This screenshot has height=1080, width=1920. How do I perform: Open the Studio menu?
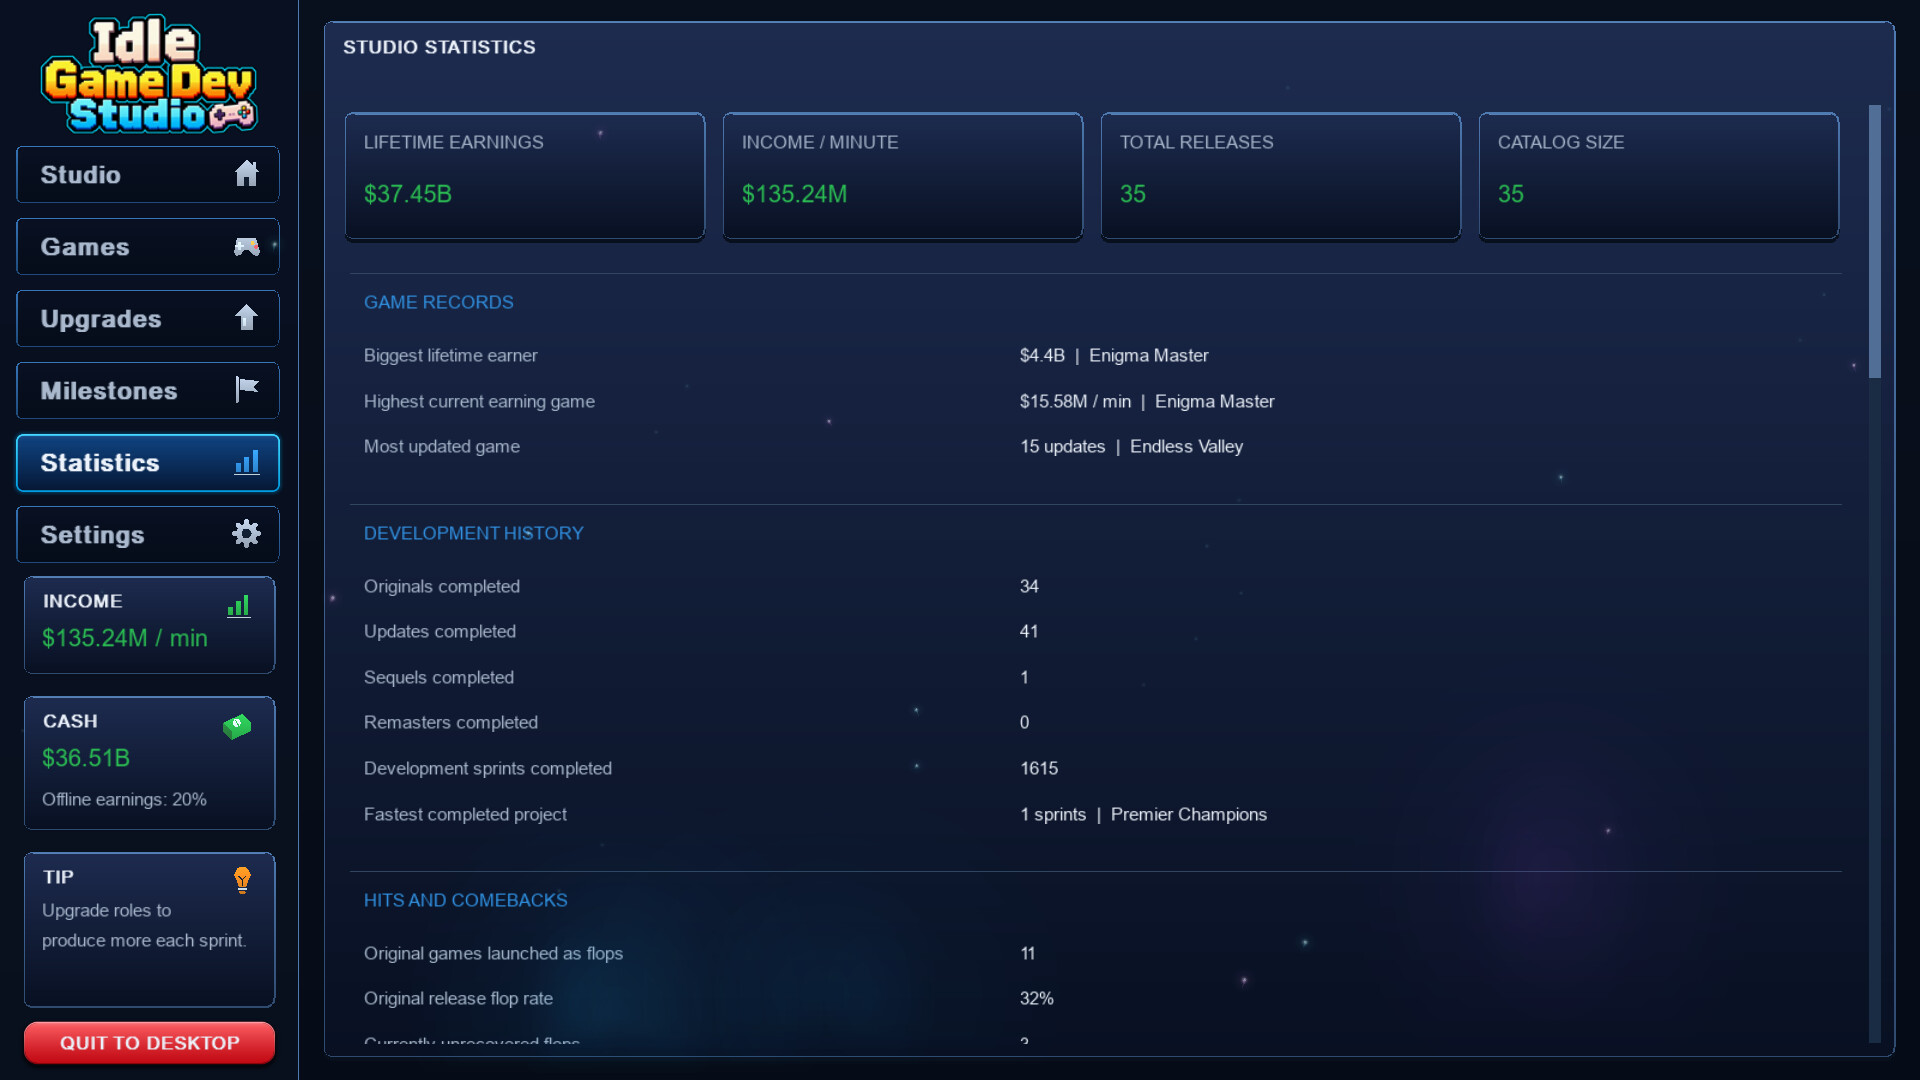point(148,175)
